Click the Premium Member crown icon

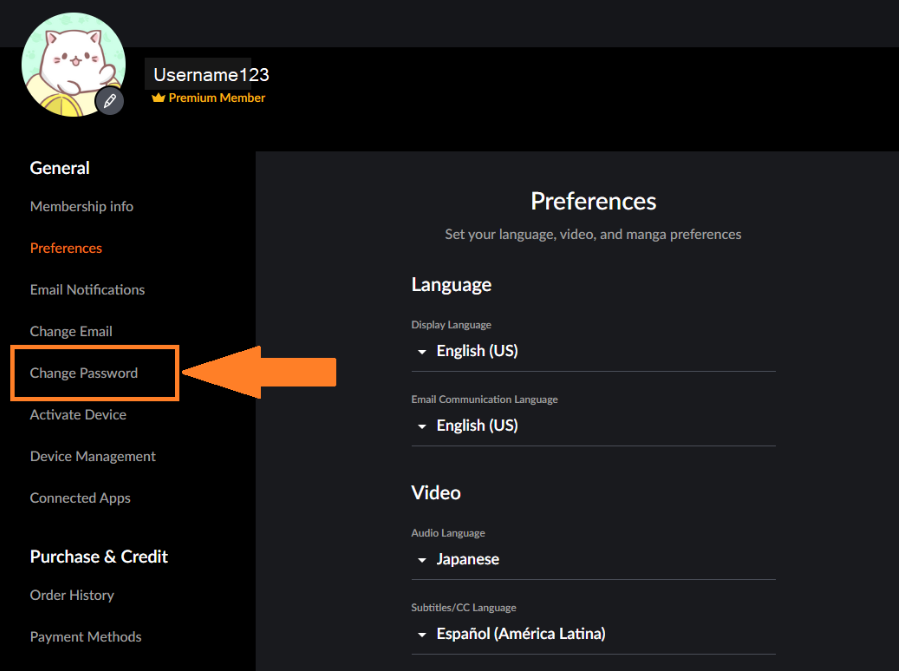click(158, 98)
